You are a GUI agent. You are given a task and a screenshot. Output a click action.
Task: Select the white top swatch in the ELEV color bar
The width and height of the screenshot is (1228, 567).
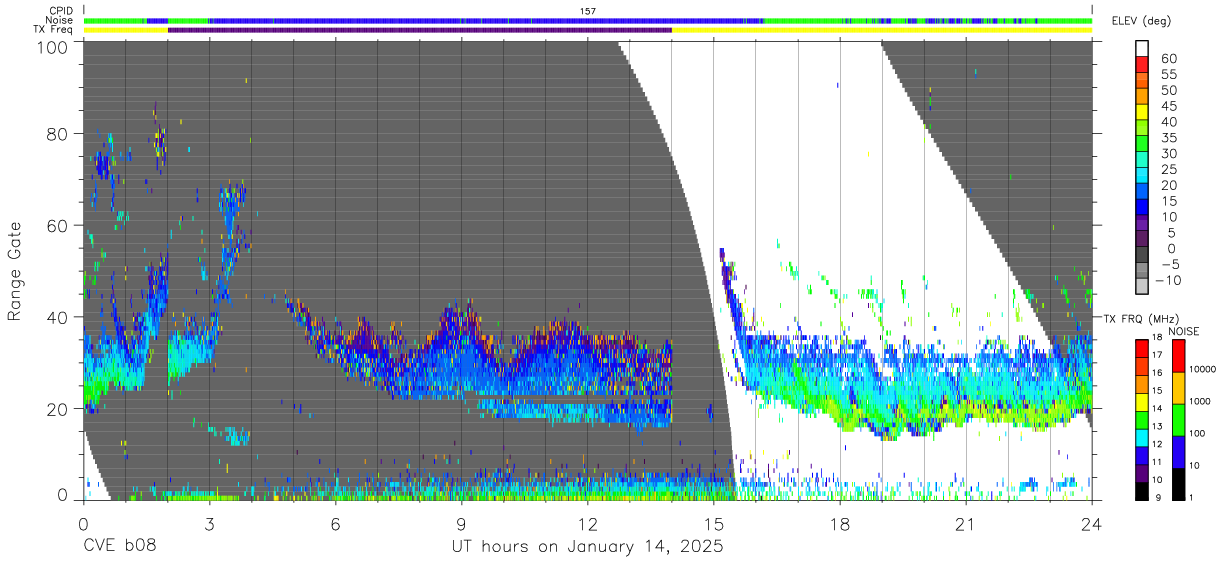coord(1143,48)
